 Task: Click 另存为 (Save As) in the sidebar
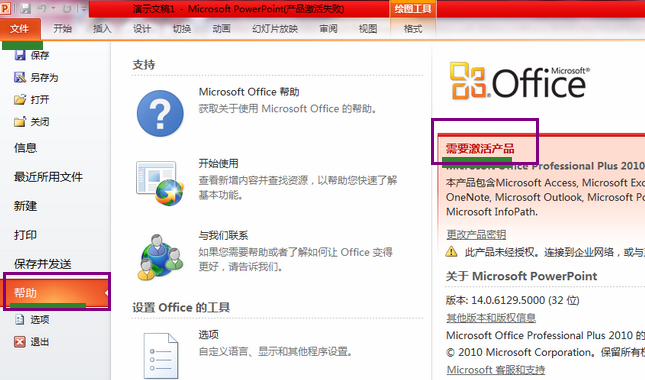pos(36,77)
